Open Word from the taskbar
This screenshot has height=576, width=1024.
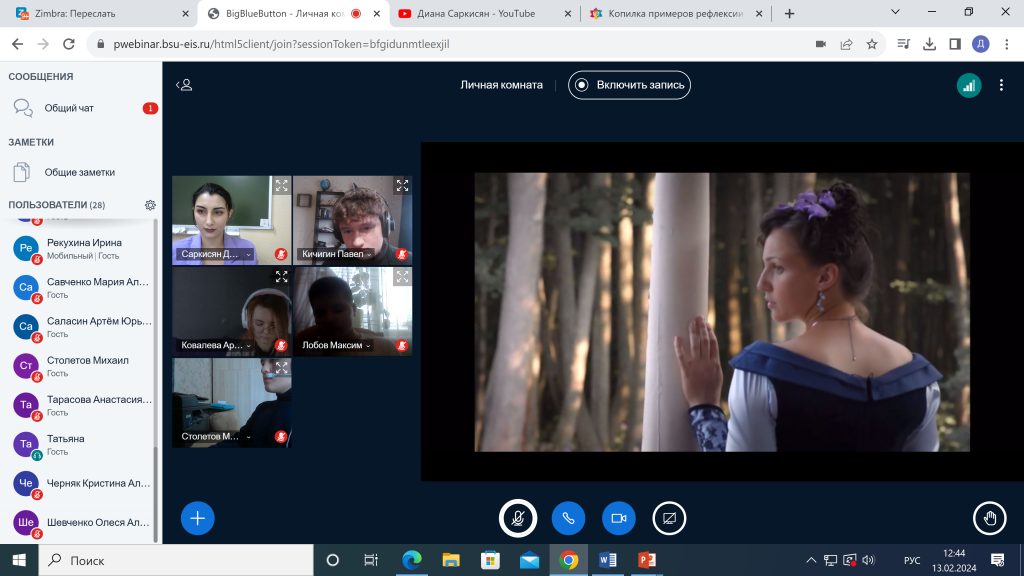(x=607, y=560)
